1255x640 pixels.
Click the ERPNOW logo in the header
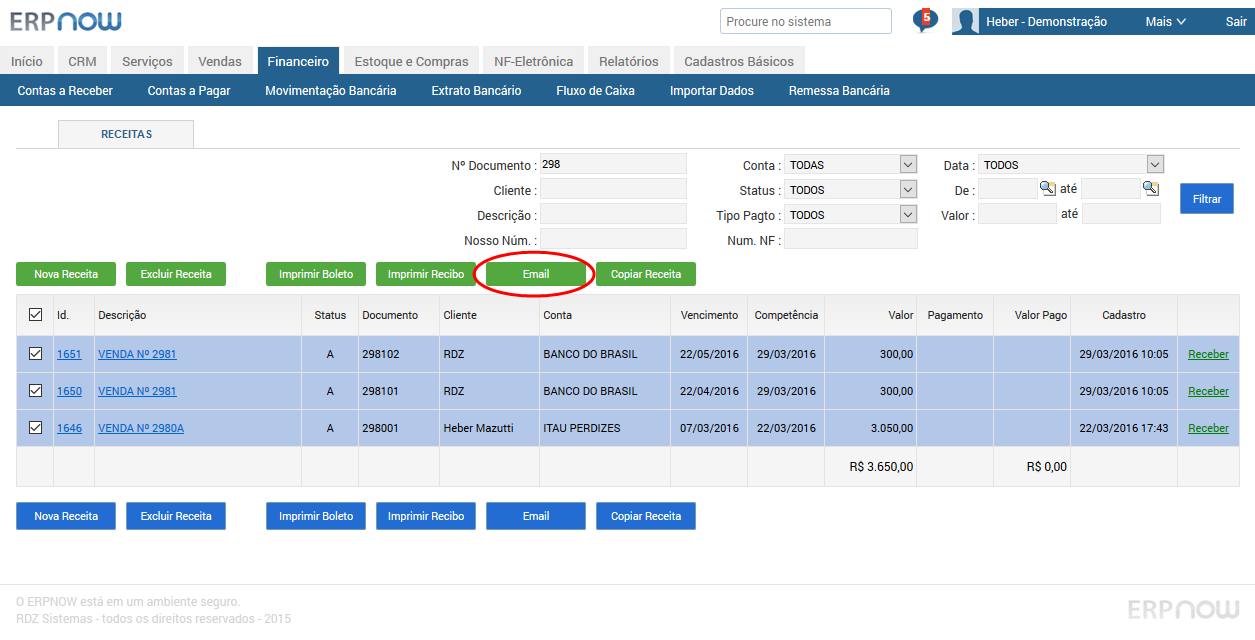click(66, 21)
